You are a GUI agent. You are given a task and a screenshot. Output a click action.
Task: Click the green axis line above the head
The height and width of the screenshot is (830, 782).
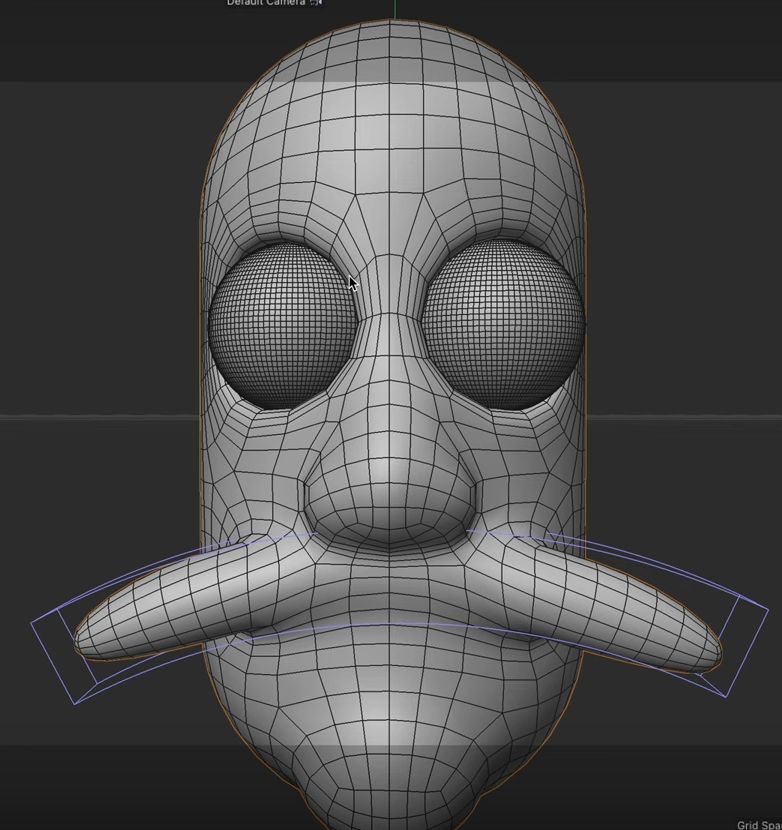pos(396,9)
